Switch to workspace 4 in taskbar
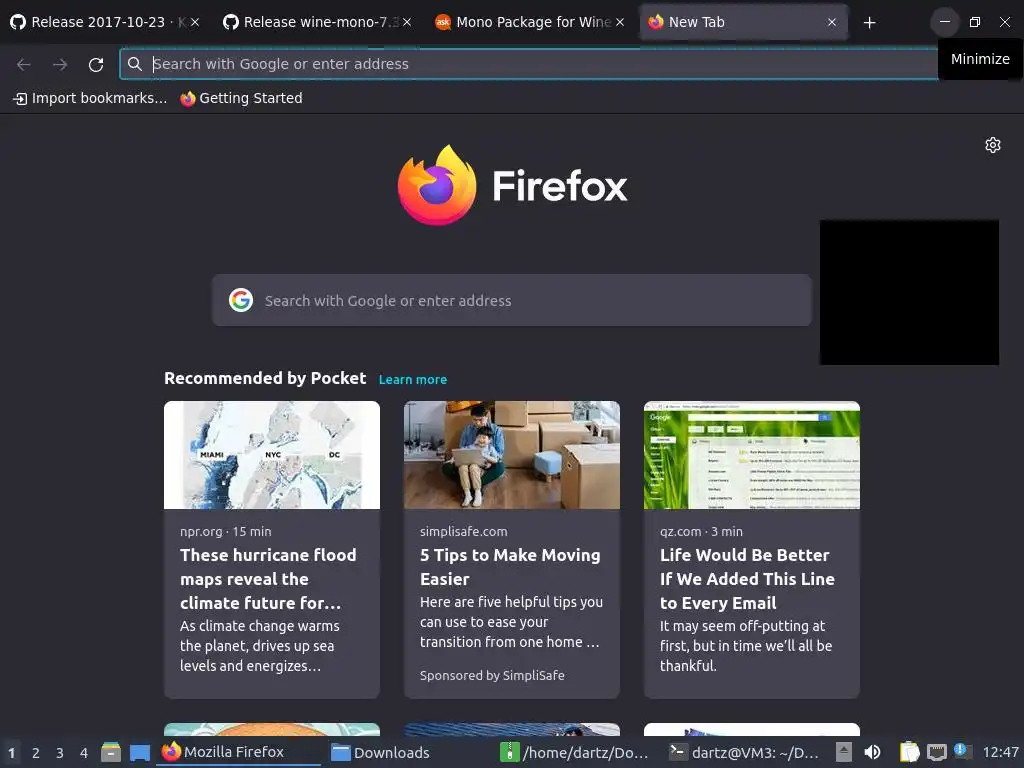 pos(84,753)
